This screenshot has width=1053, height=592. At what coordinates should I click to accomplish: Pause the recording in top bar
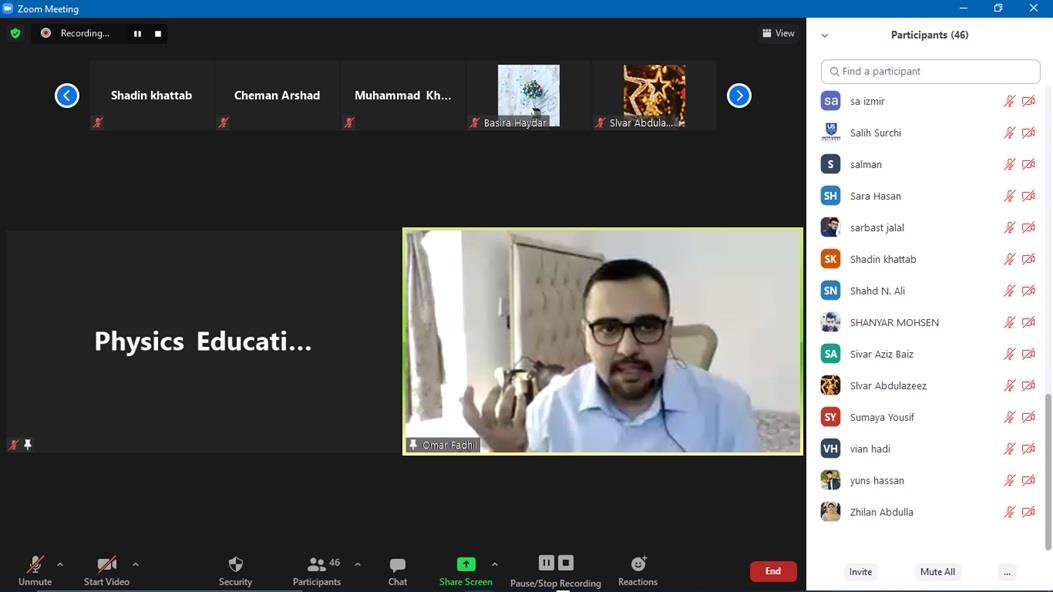click(x=138, y=33)
